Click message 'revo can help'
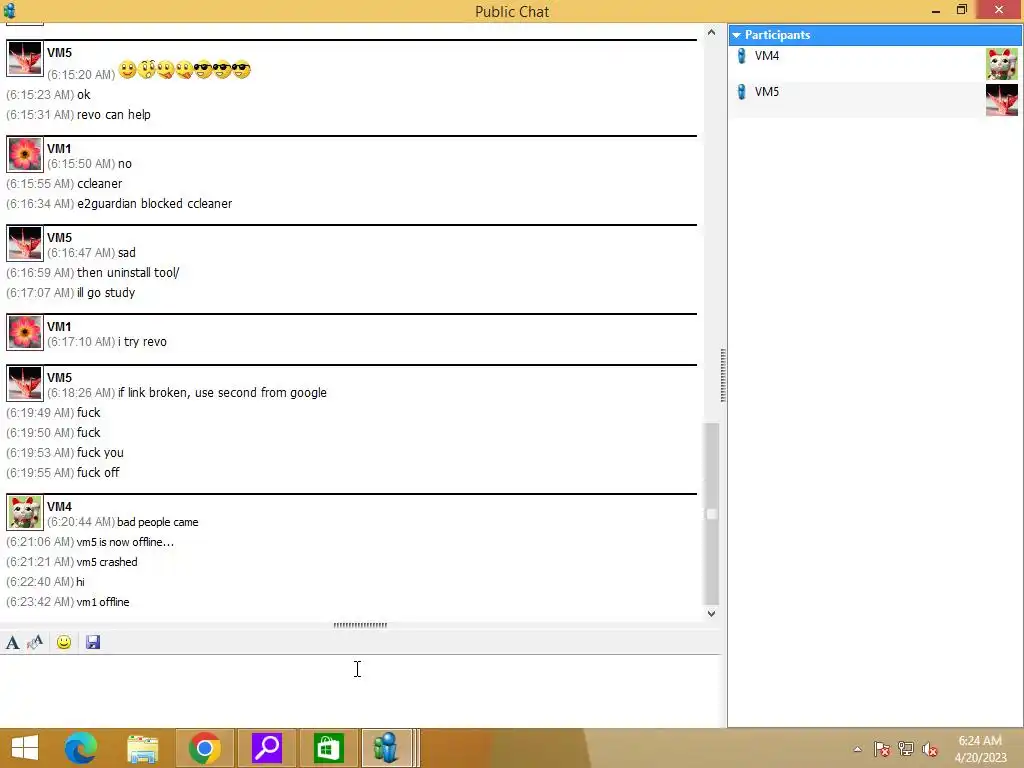 114,115
